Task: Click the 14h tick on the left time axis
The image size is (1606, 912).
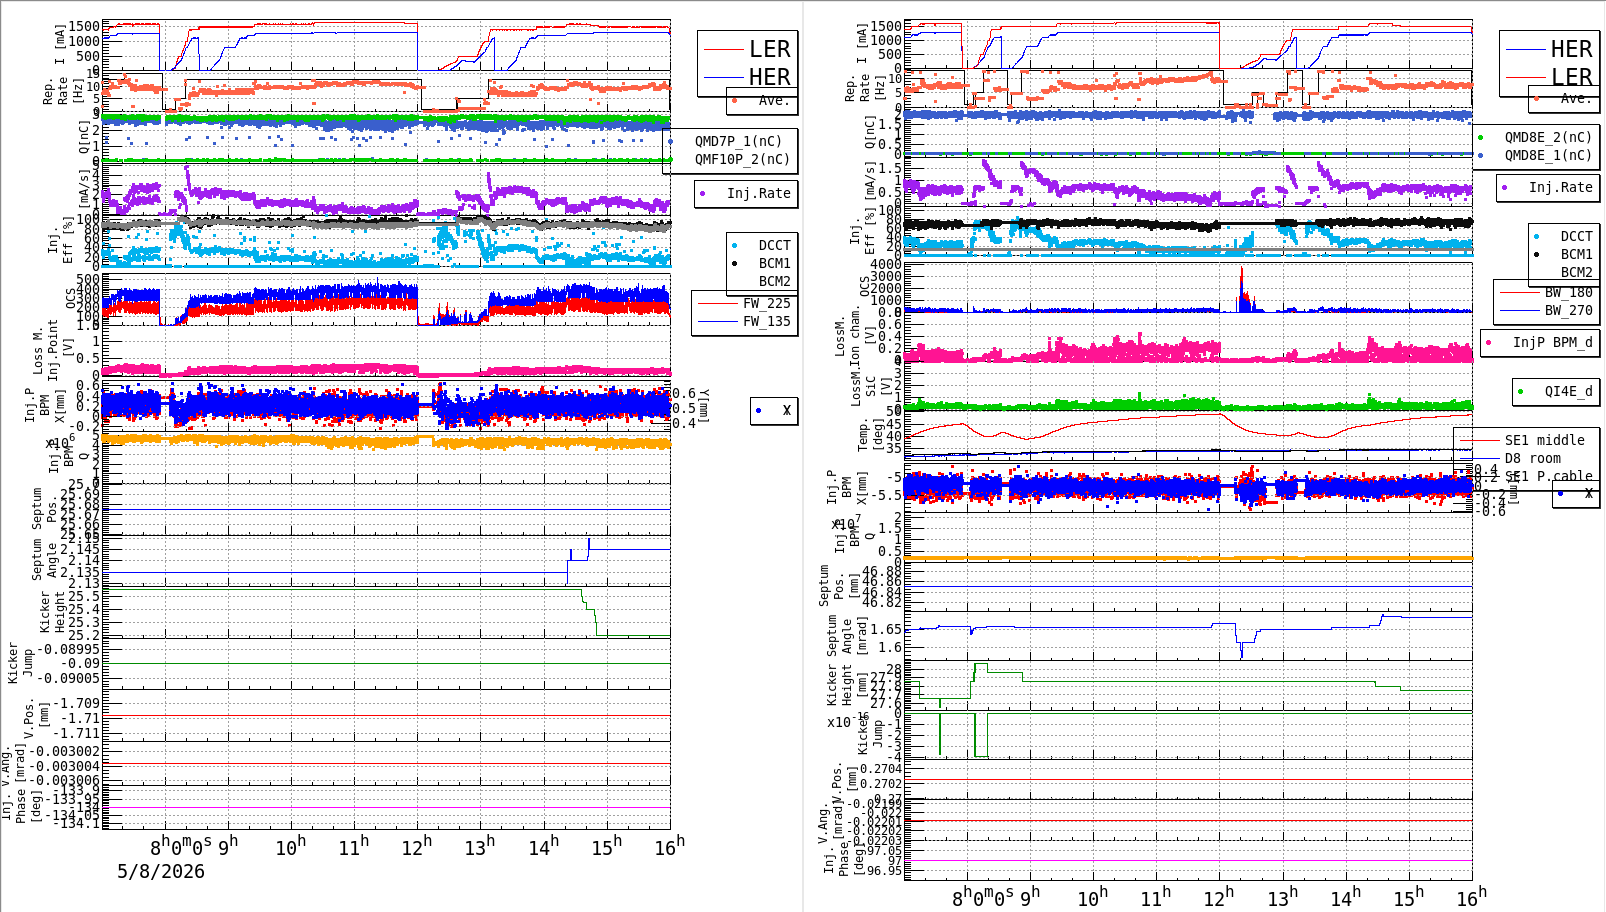Action: click(x=543, y=846)
